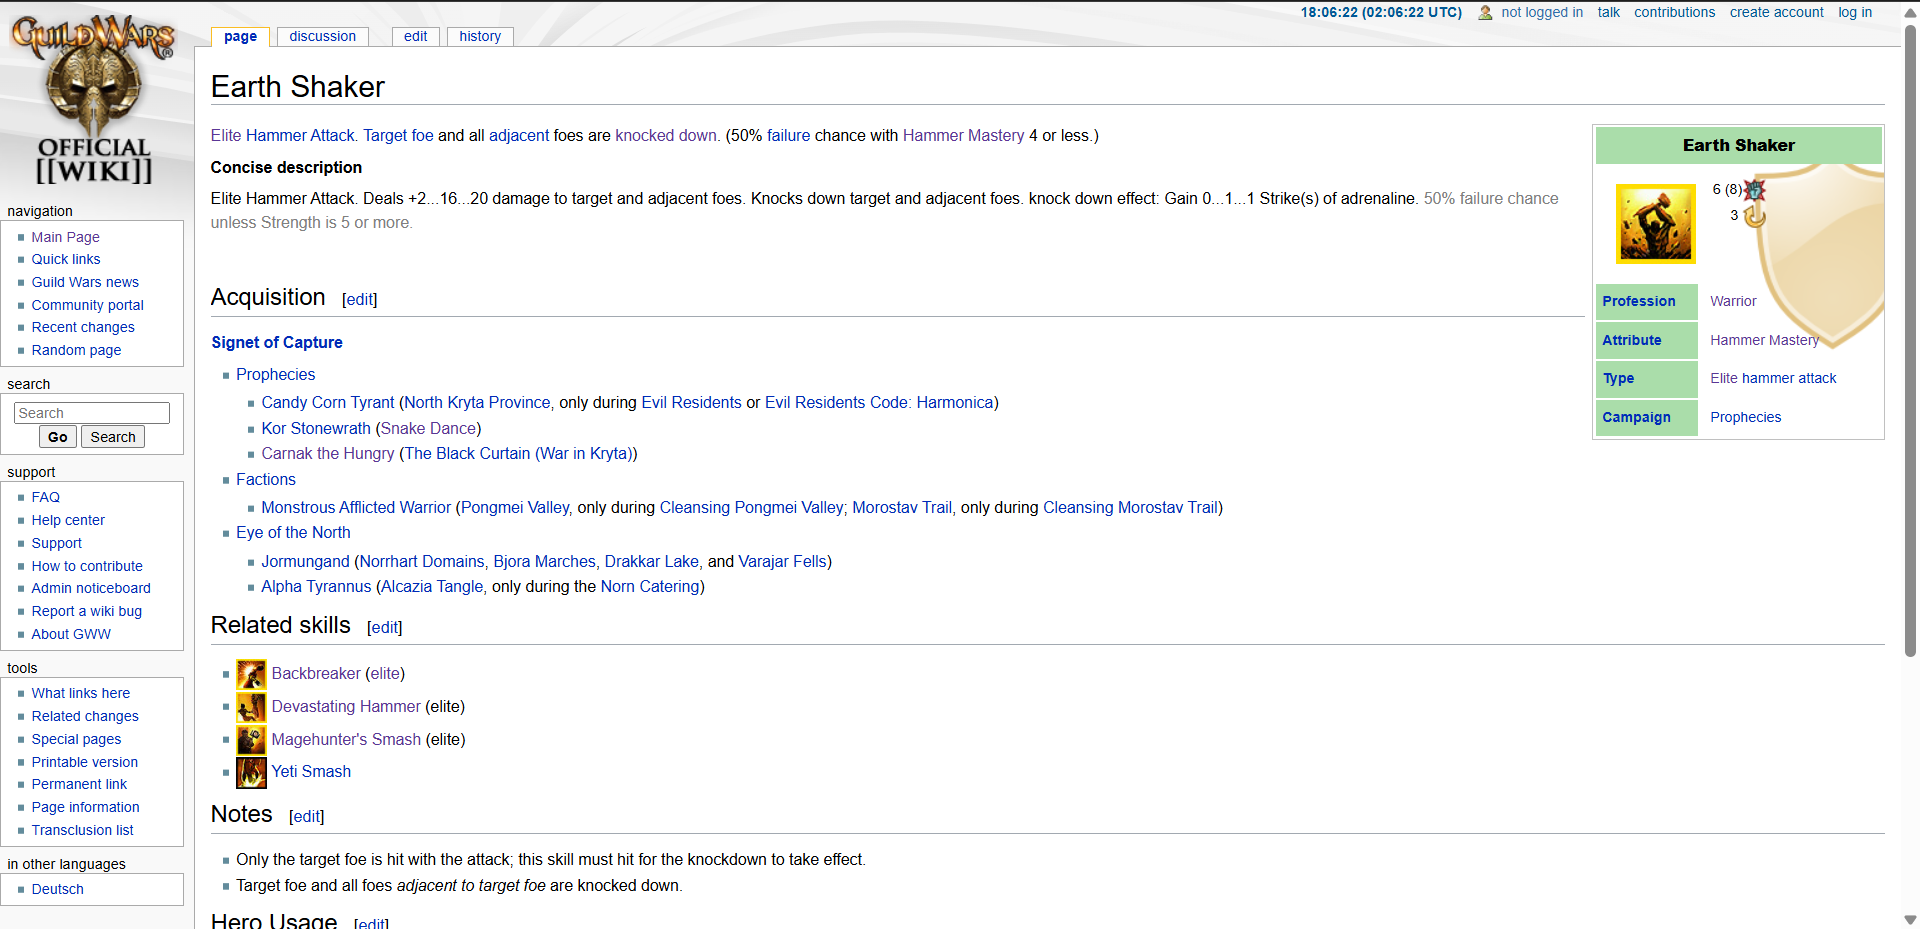
Task: Click the user icon beside not logged in
Action: point(1485,13)
